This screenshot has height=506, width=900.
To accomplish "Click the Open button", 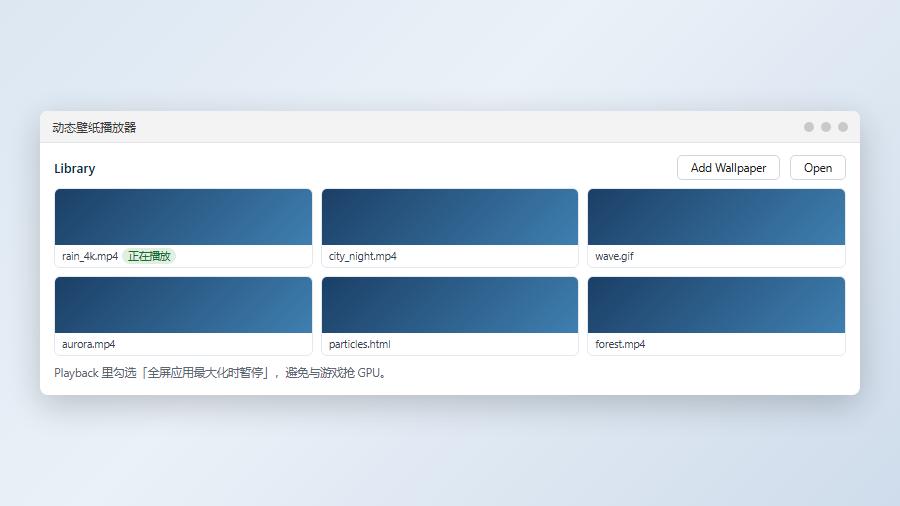I will pos(817,168).
